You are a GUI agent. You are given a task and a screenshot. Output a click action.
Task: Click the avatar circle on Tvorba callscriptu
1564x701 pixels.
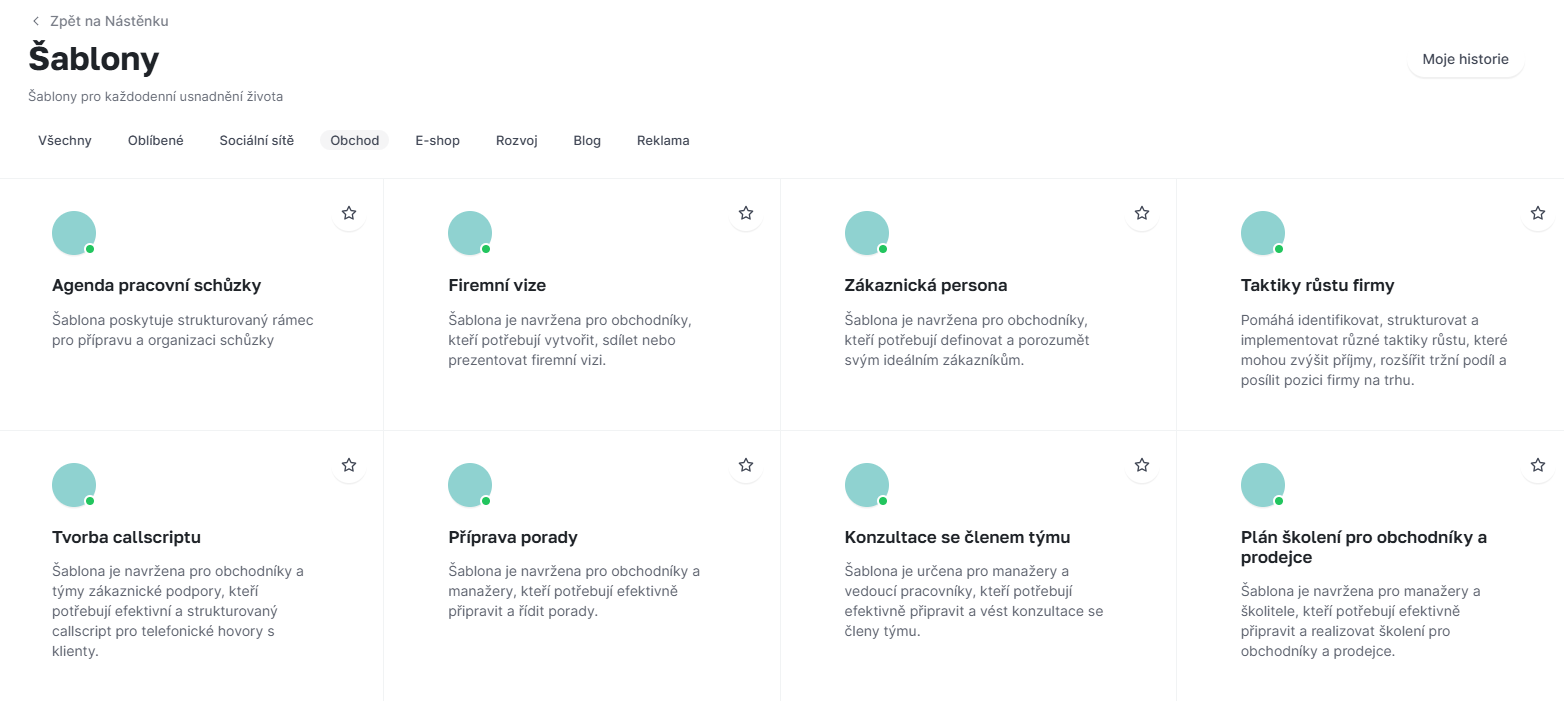coord(74,485)
